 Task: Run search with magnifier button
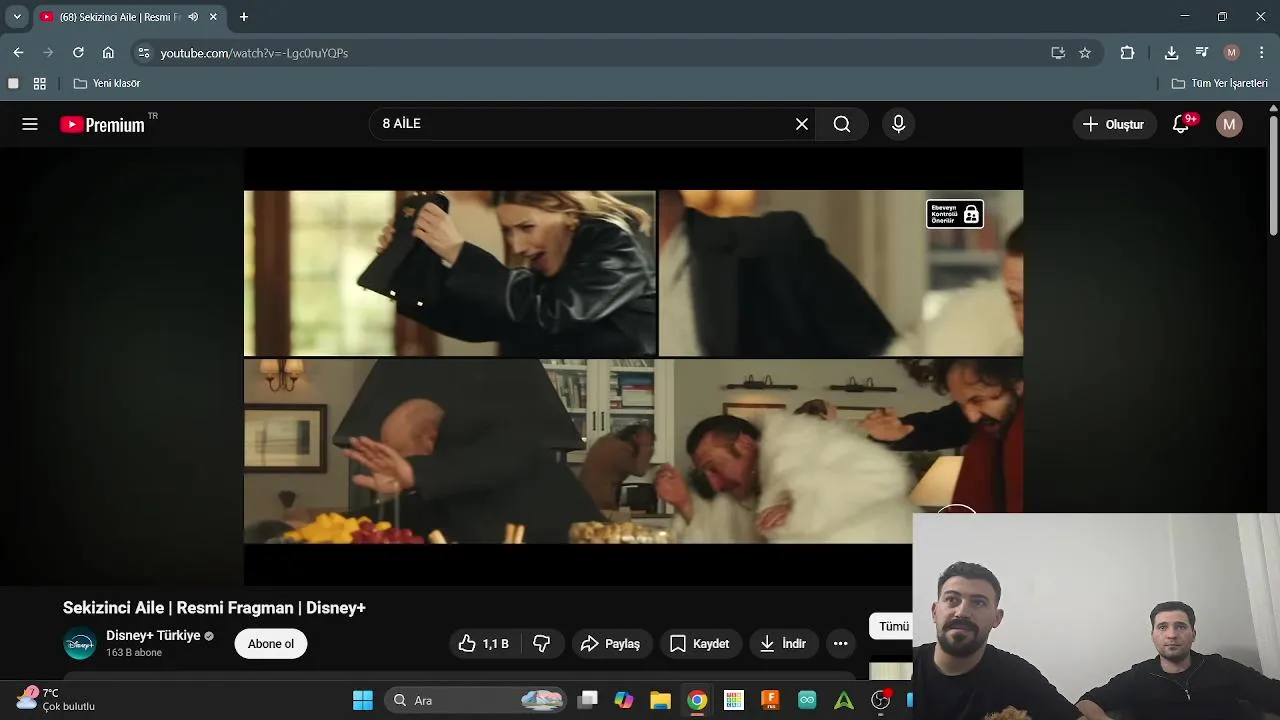pyautogui.click(x=842, y=124)
